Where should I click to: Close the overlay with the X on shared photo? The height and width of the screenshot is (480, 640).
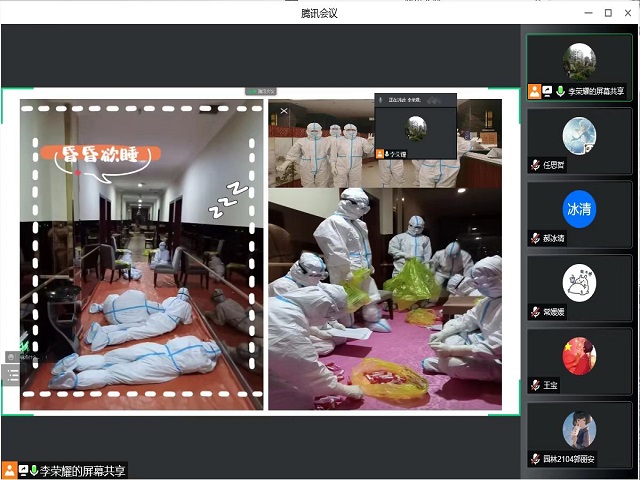point(284,111)
